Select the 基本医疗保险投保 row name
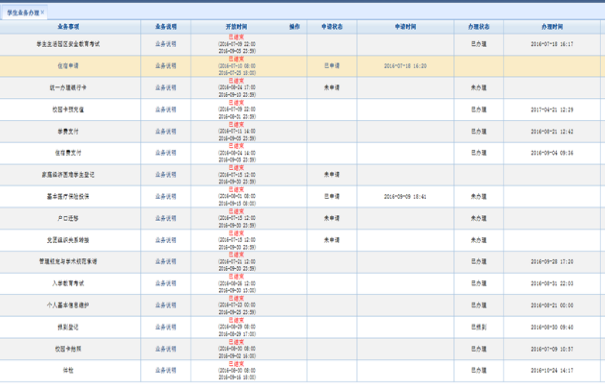This screenshot has width=605, height=389. [x=68, y=196]
